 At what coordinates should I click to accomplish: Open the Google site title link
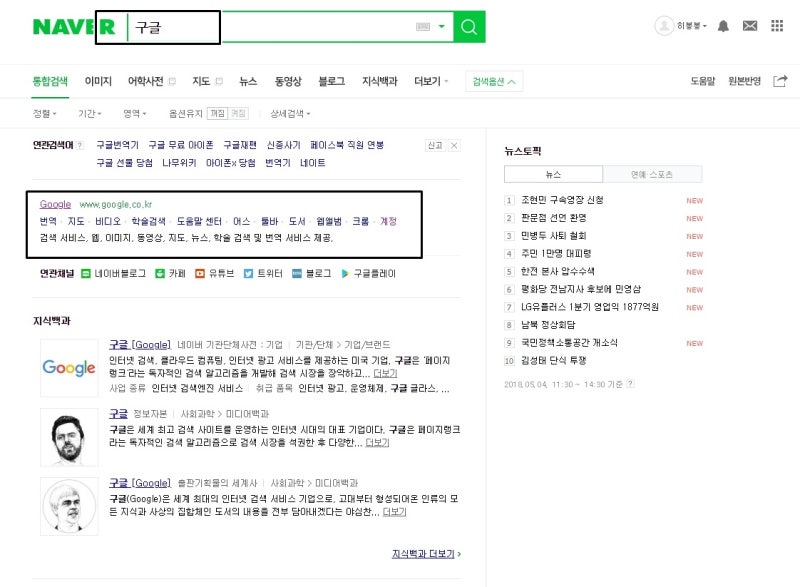[x=56, y=205]
